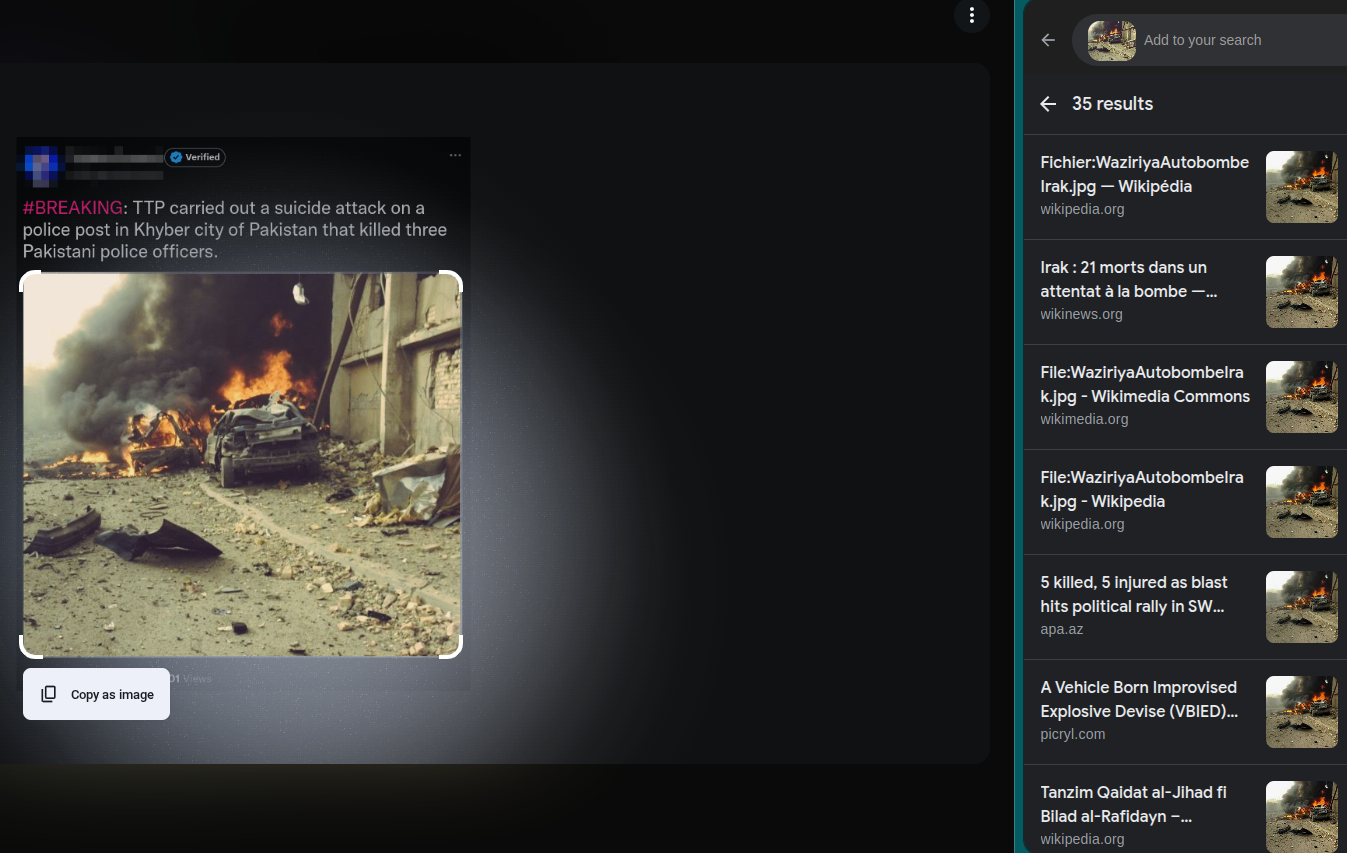Image resolution: width=1347 pixels, height=853 pixels.
Task: Click the back arrow inside the search bar
Action: [1047, 40]
